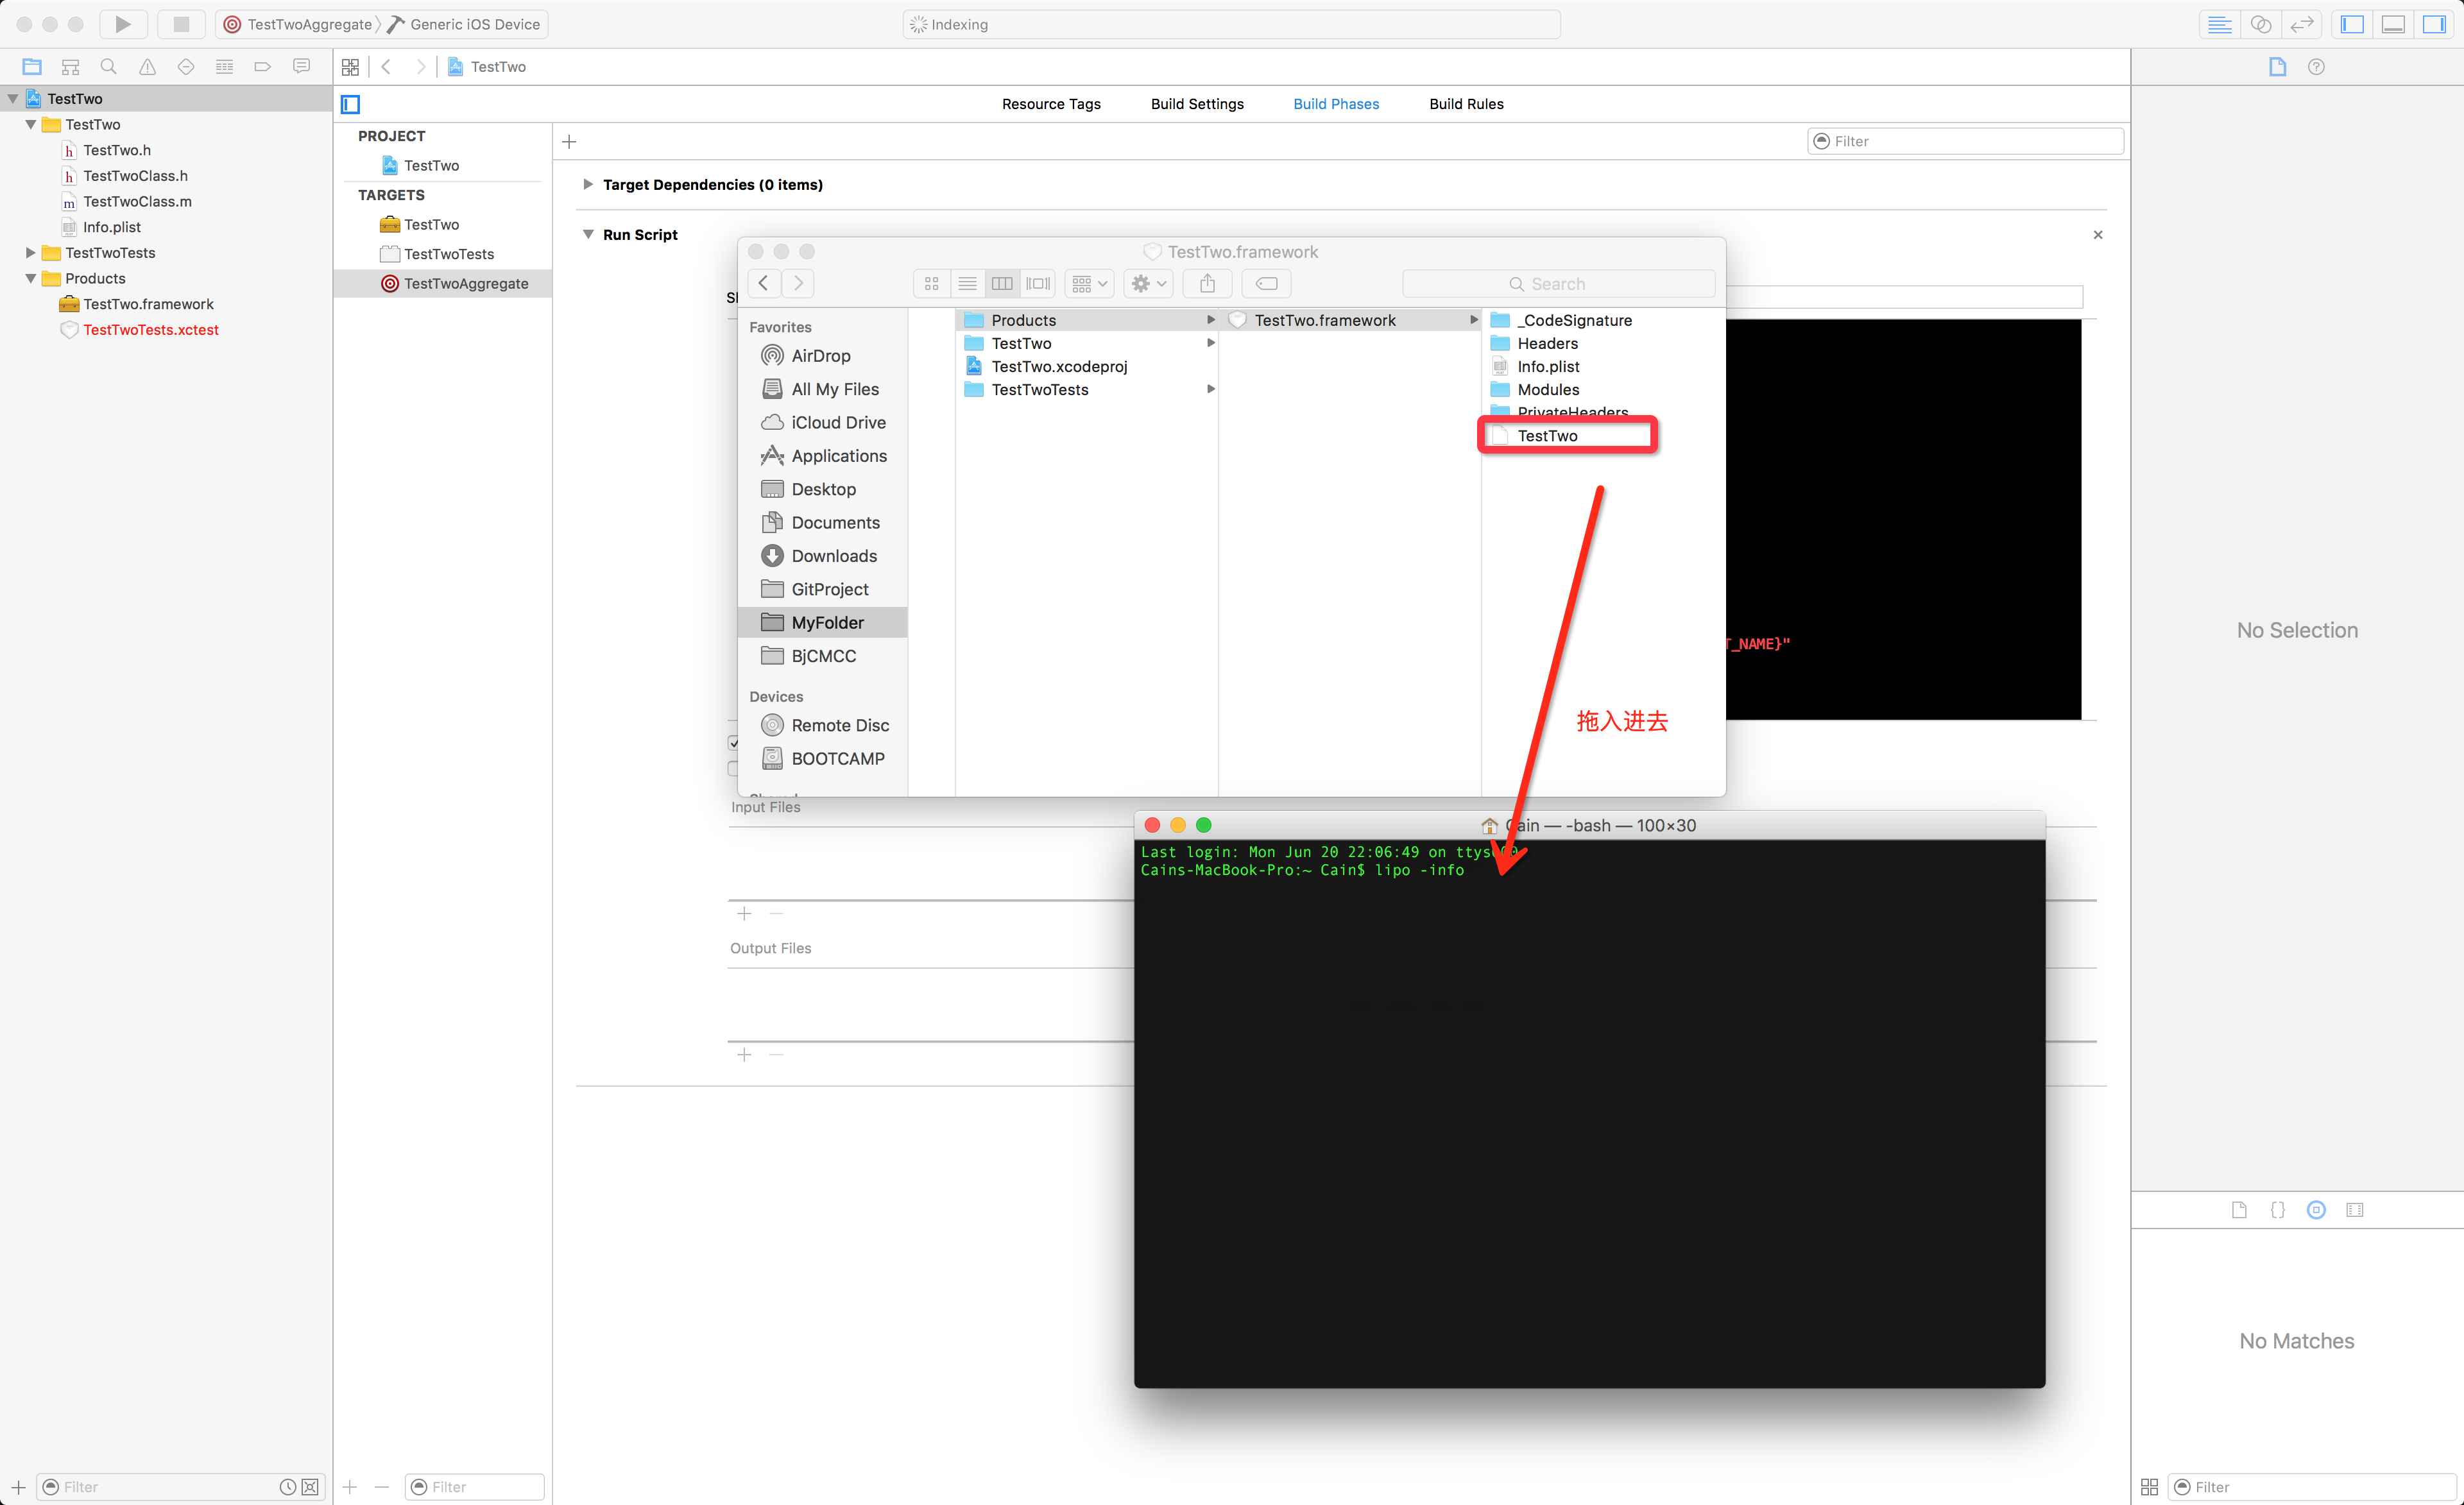2464x1505 pixels.
Task: Collapse the TestTwo group folder
Action: coord(31,124)
